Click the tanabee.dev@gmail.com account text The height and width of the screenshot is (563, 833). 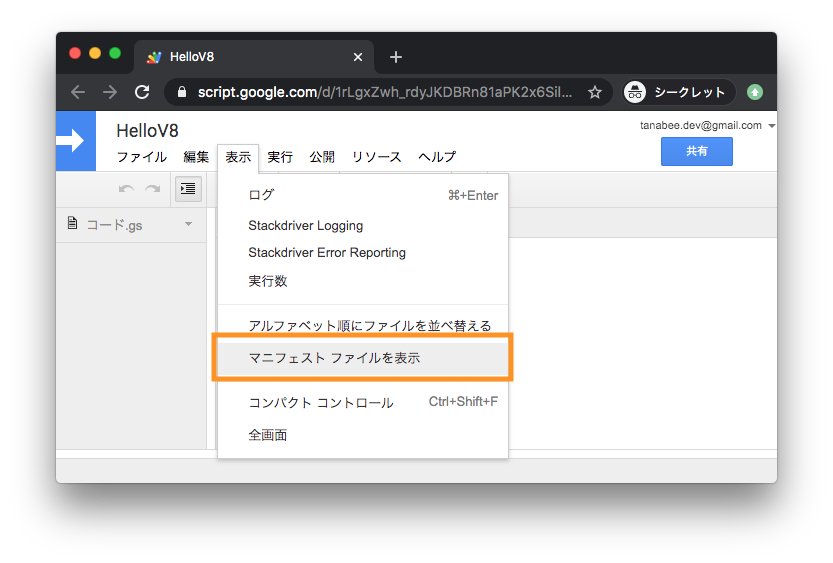pyautogui.click(x=701, y=125)
